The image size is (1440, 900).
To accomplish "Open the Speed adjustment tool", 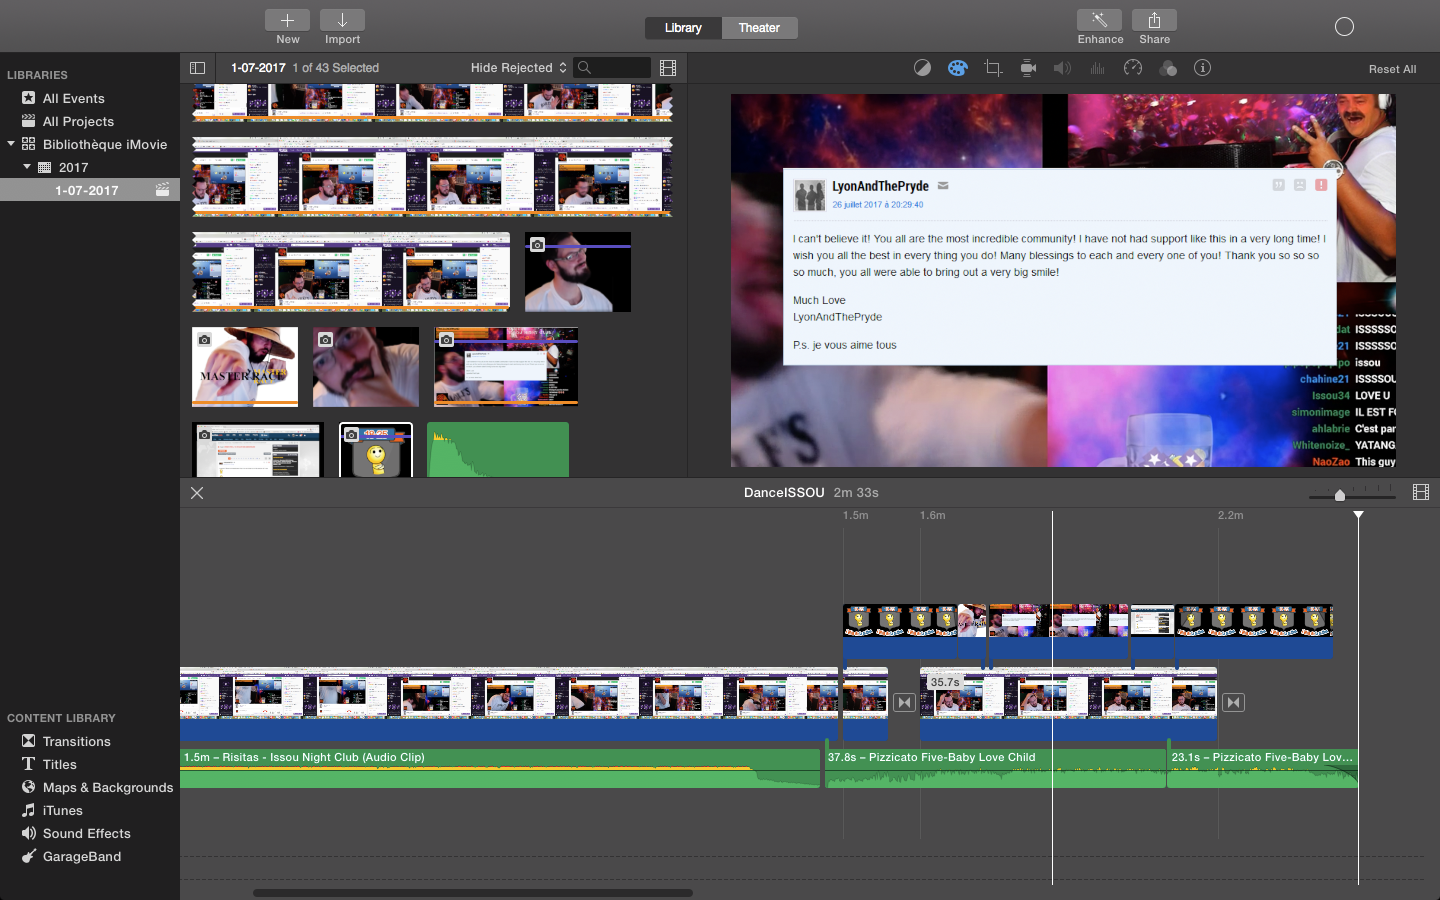I will click(1132, 68).
